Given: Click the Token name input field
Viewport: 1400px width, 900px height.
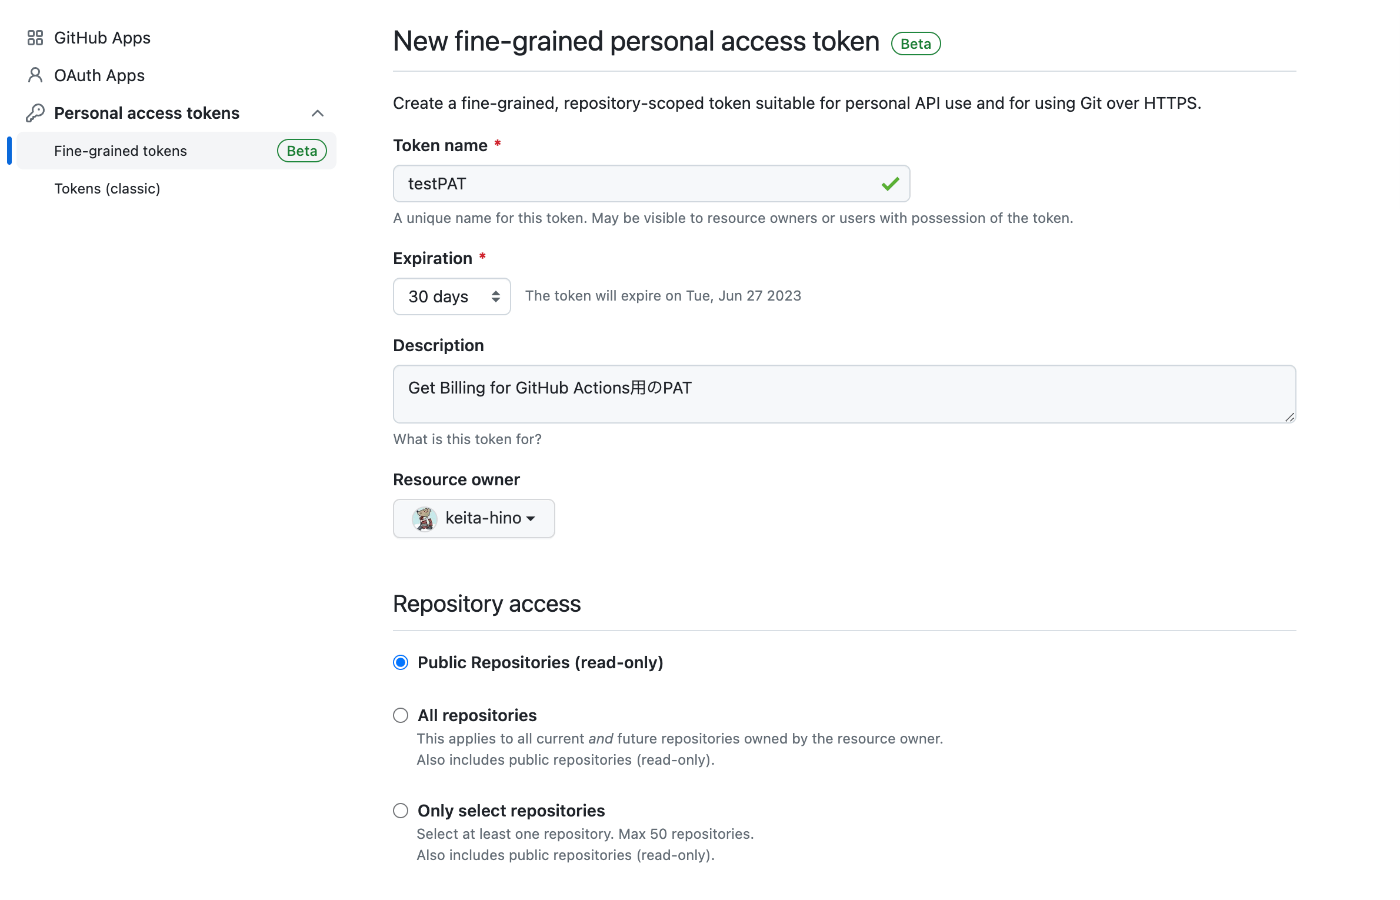Looking at the screenshot, I should point(652,184).
